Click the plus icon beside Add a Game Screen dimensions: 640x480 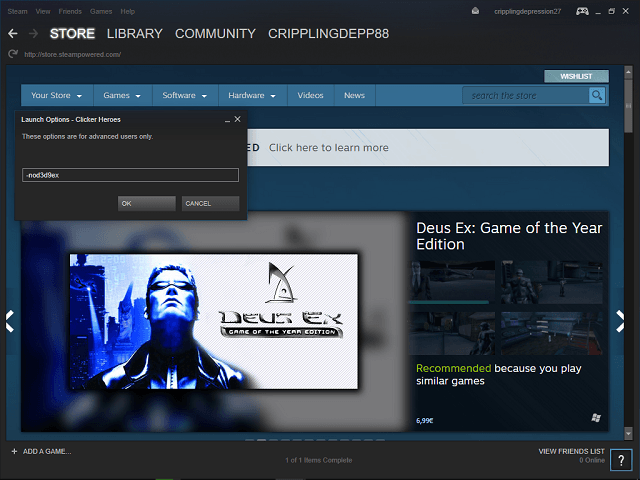(14, 451)
